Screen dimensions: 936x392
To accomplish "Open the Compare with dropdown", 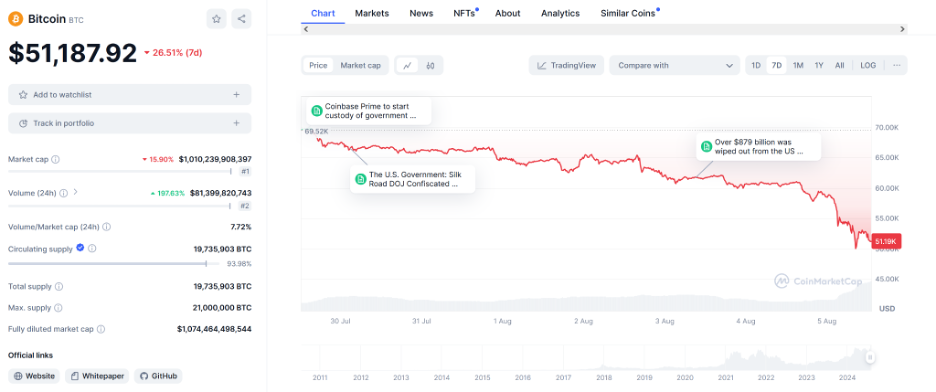I will pos(675,65).
